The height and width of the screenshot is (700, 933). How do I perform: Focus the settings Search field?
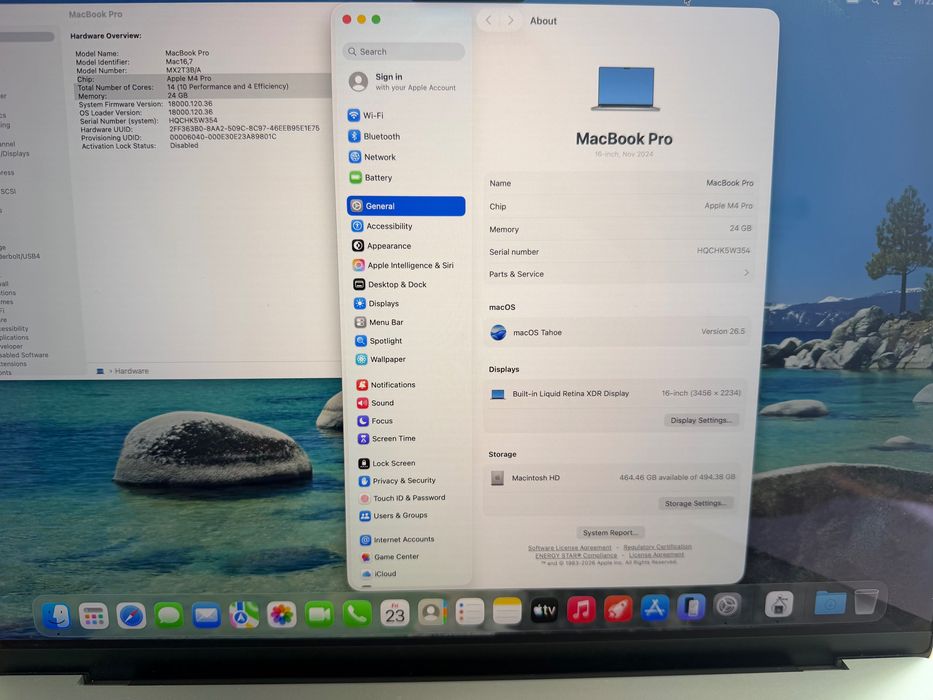(403, 52)
